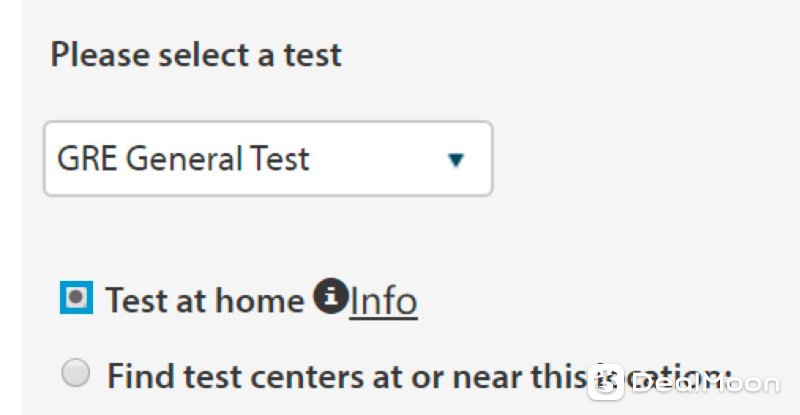Click 'Find test centers at or near' label
This screenshot has width=800, height=415.
(317, 377)
